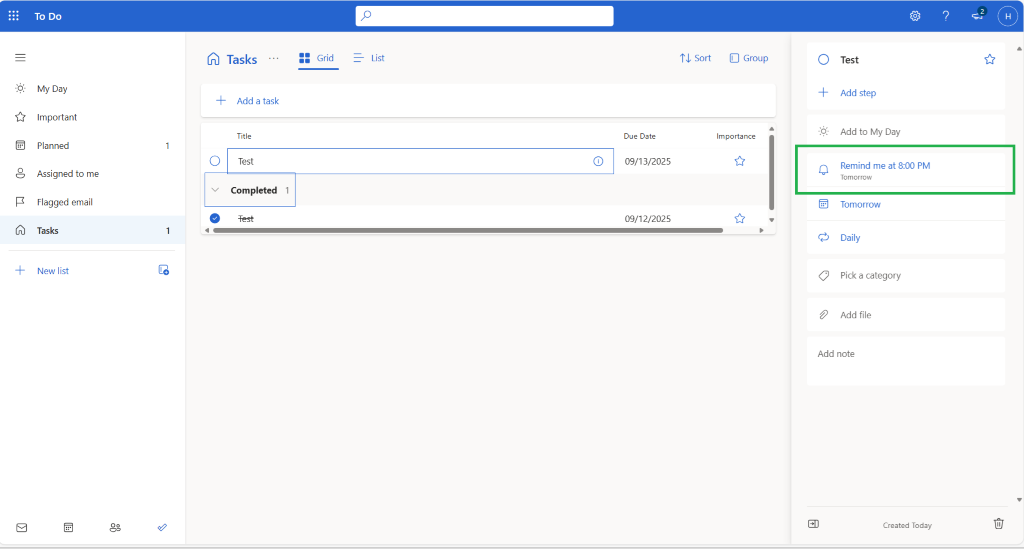Click Add to My Day
The width and height of the screenshot is (1024, 549).
pos(905,131)
